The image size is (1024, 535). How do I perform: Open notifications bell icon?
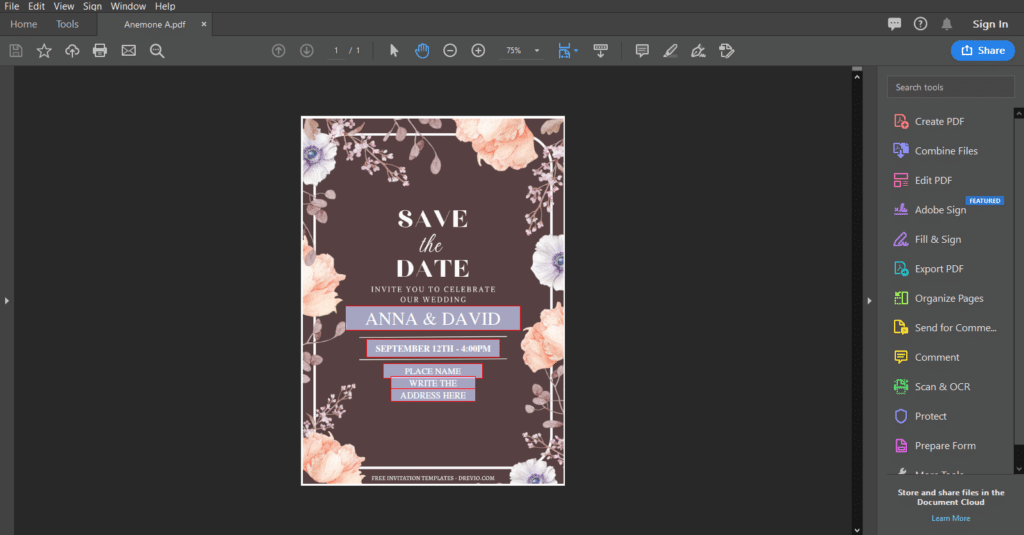[x=946, y=24]
